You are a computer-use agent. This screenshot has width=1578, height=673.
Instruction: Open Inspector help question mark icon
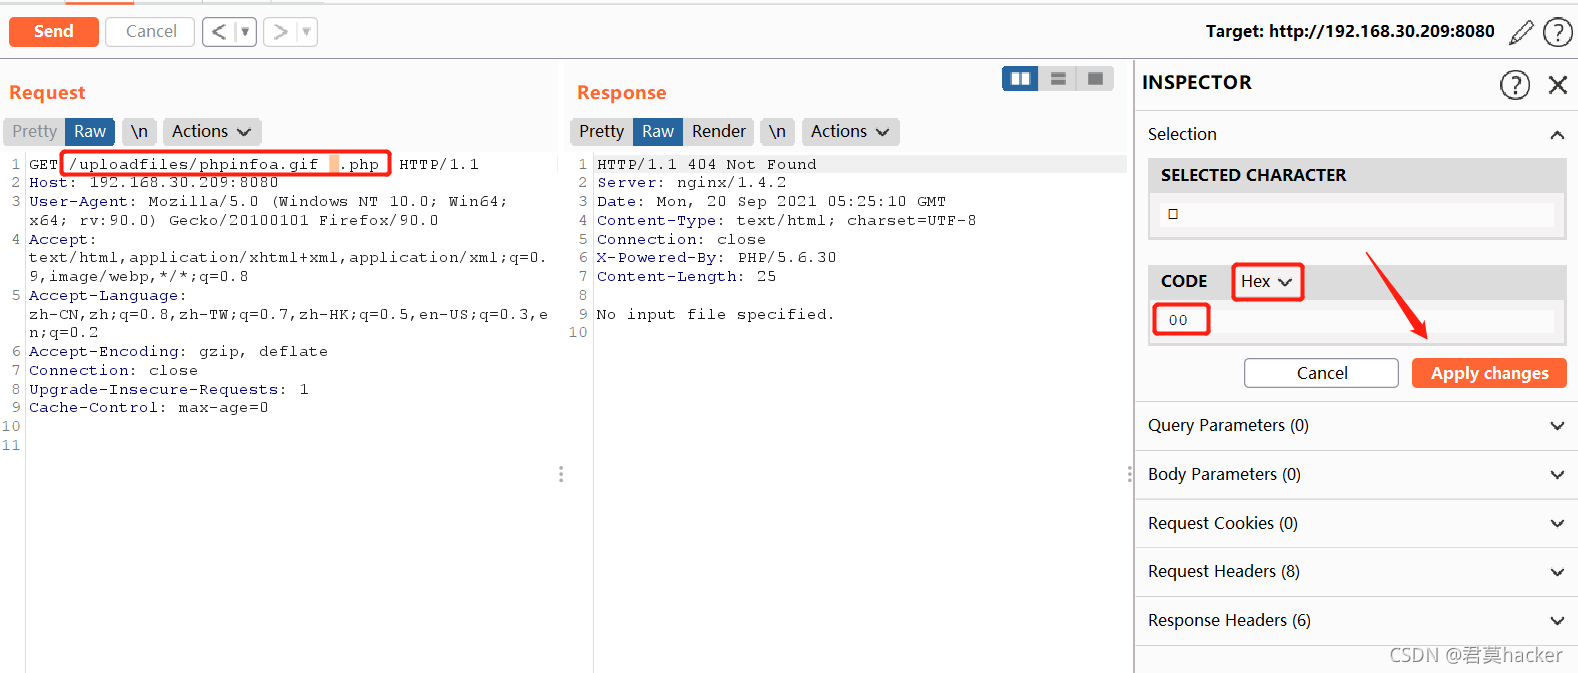tap(1515, 85)
